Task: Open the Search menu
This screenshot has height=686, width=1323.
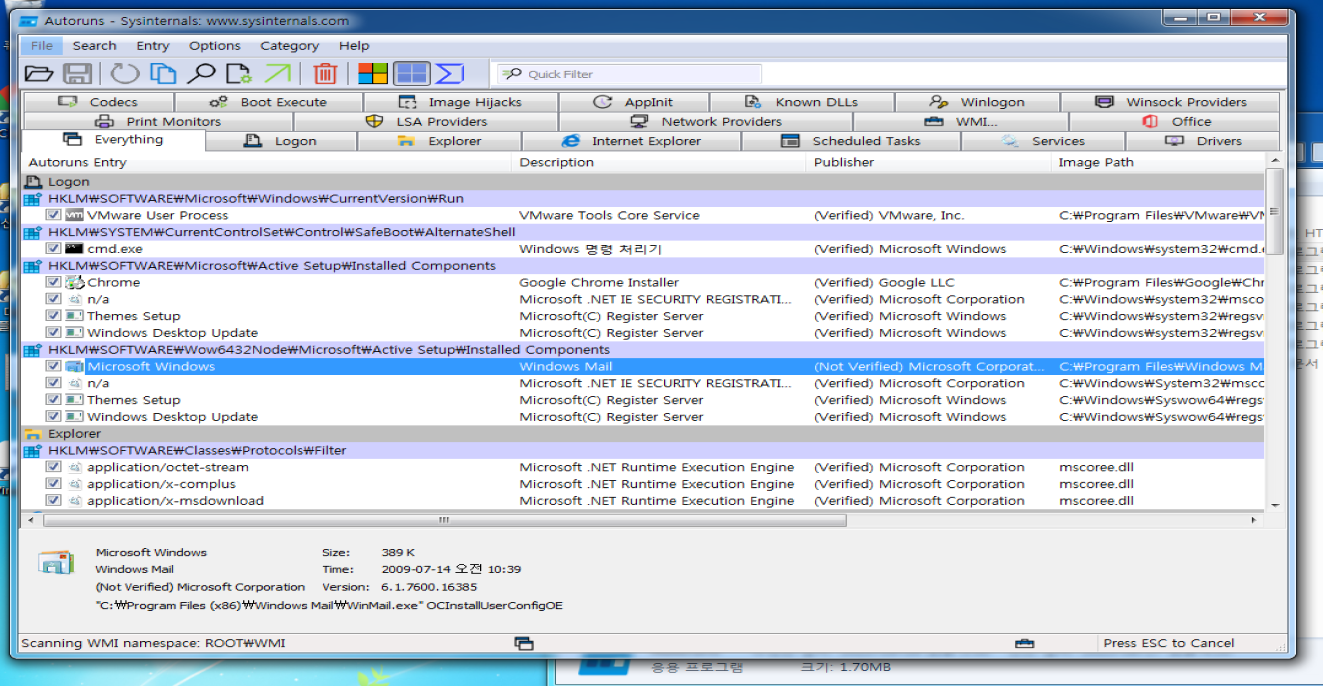Action: tap(94, 46)
